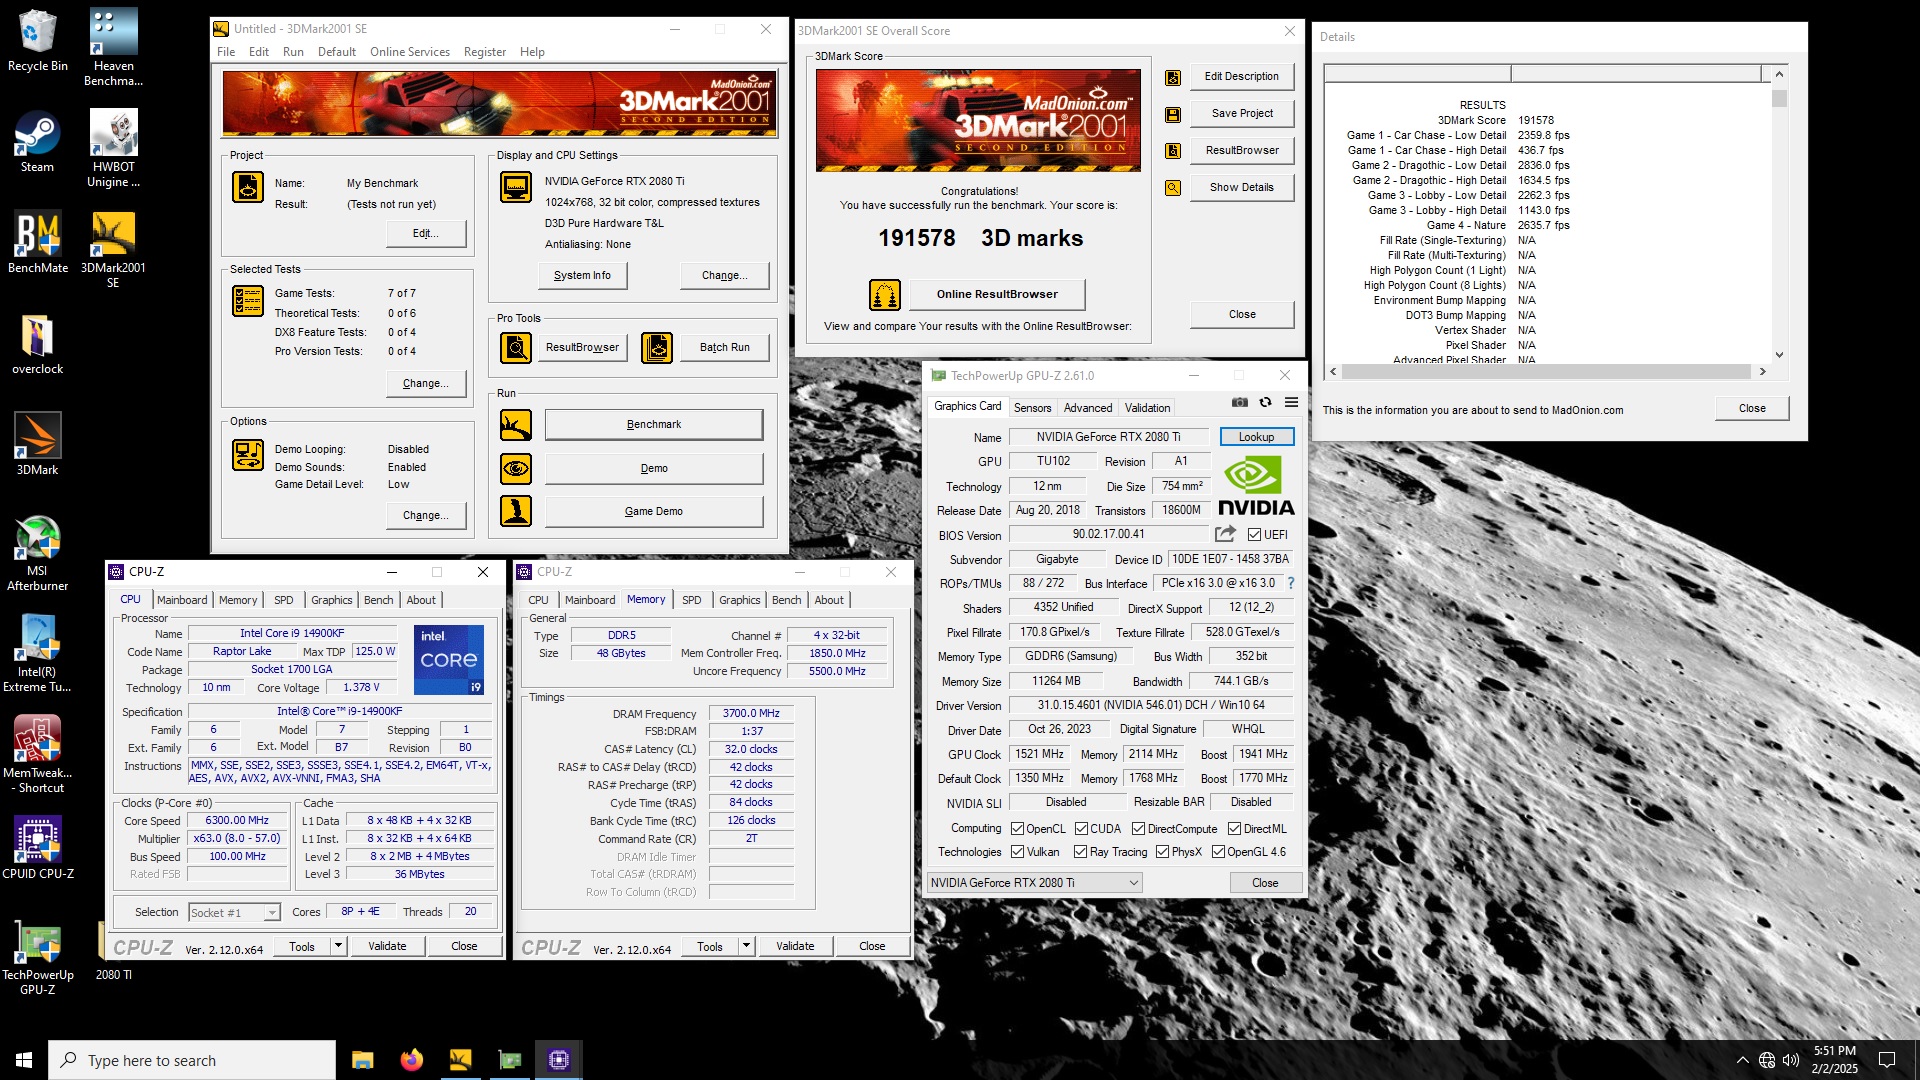
Task: Click Validate in left CPU-Z window
Action: (x=387, y=946)
